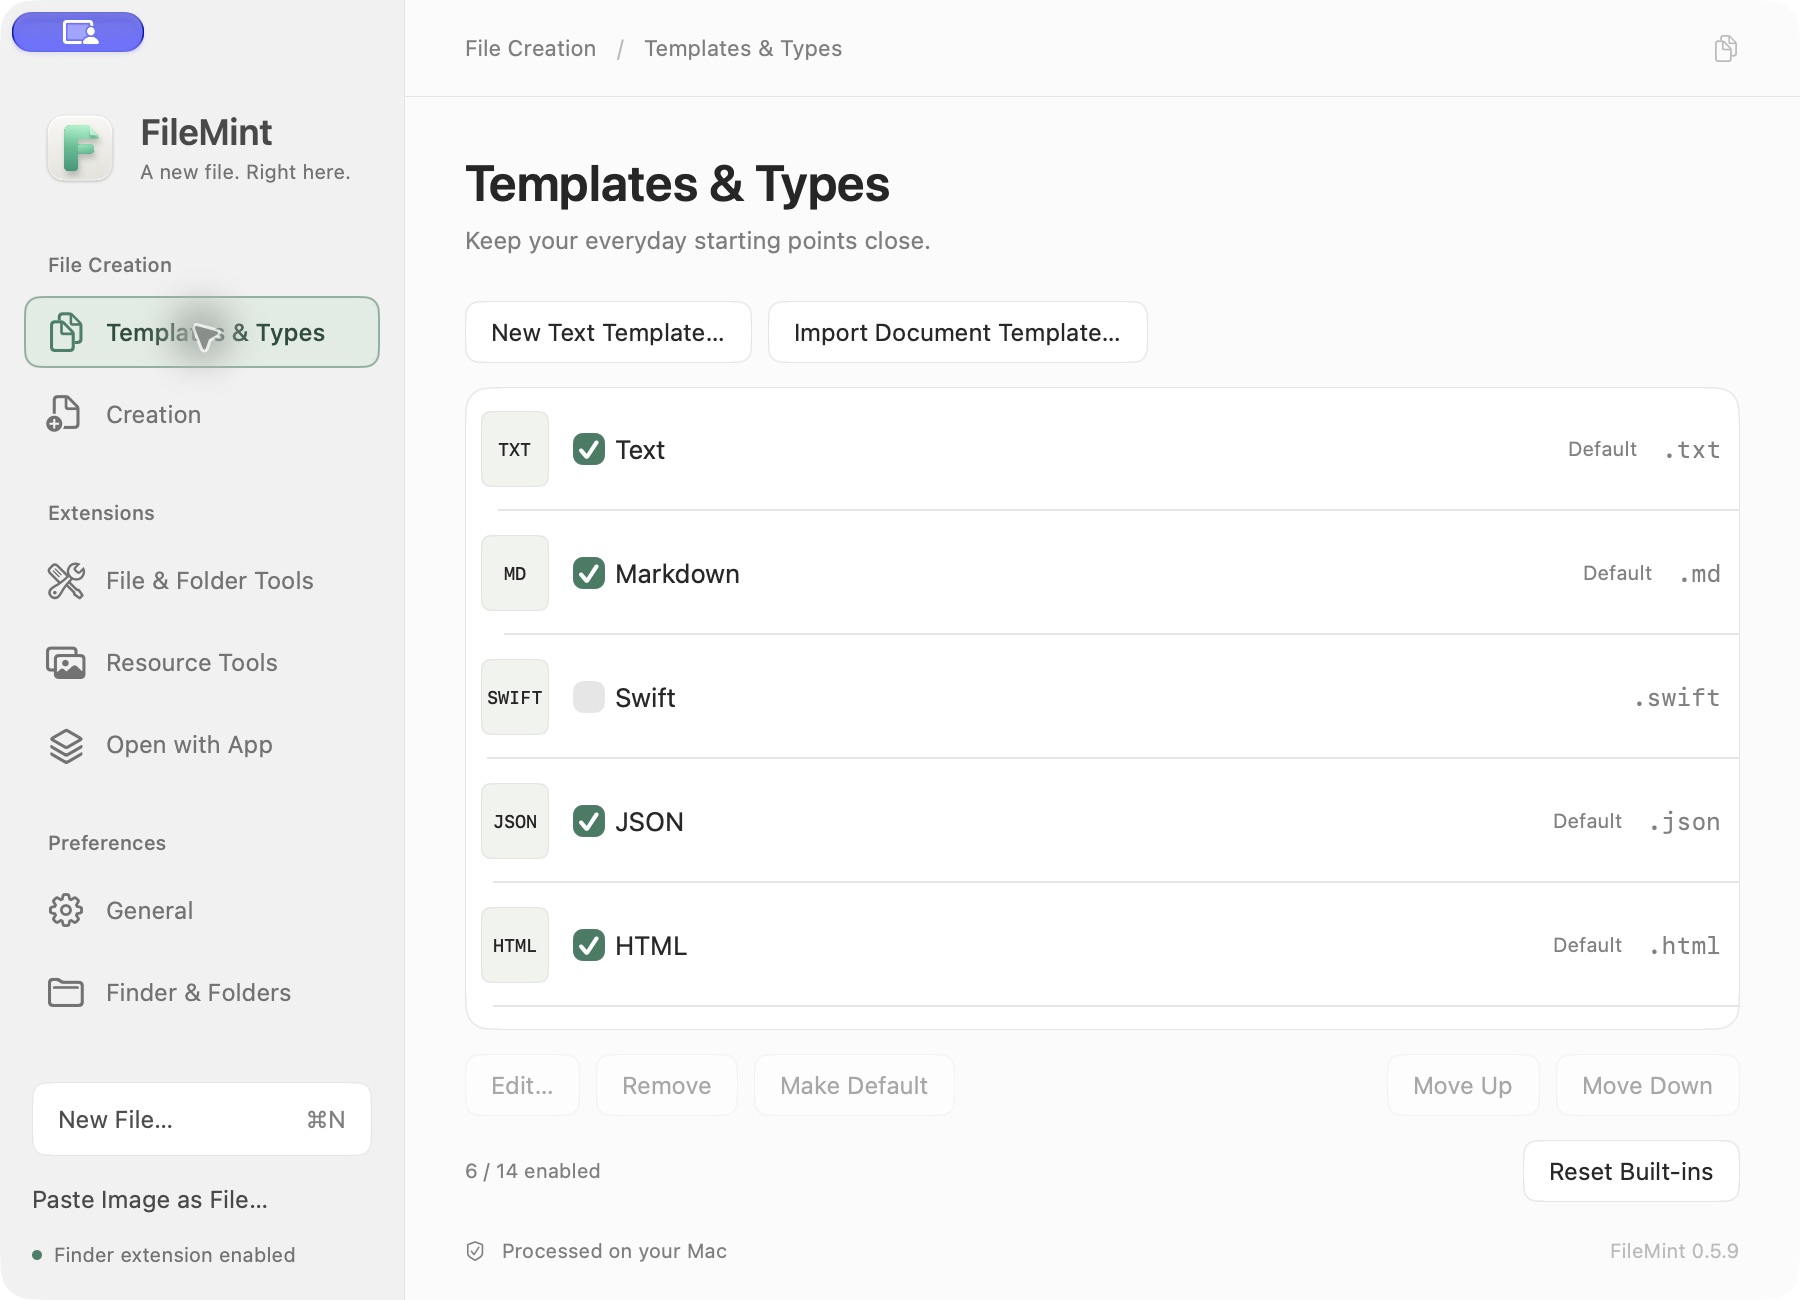Click New Text Template button
The image size is (1800, 1300).
pos(608,332)
